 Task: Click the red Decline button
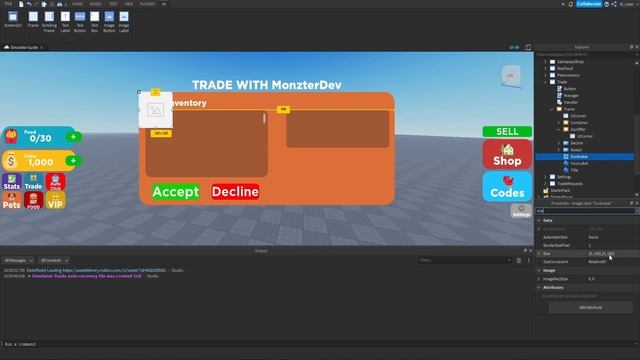point(235,191)
